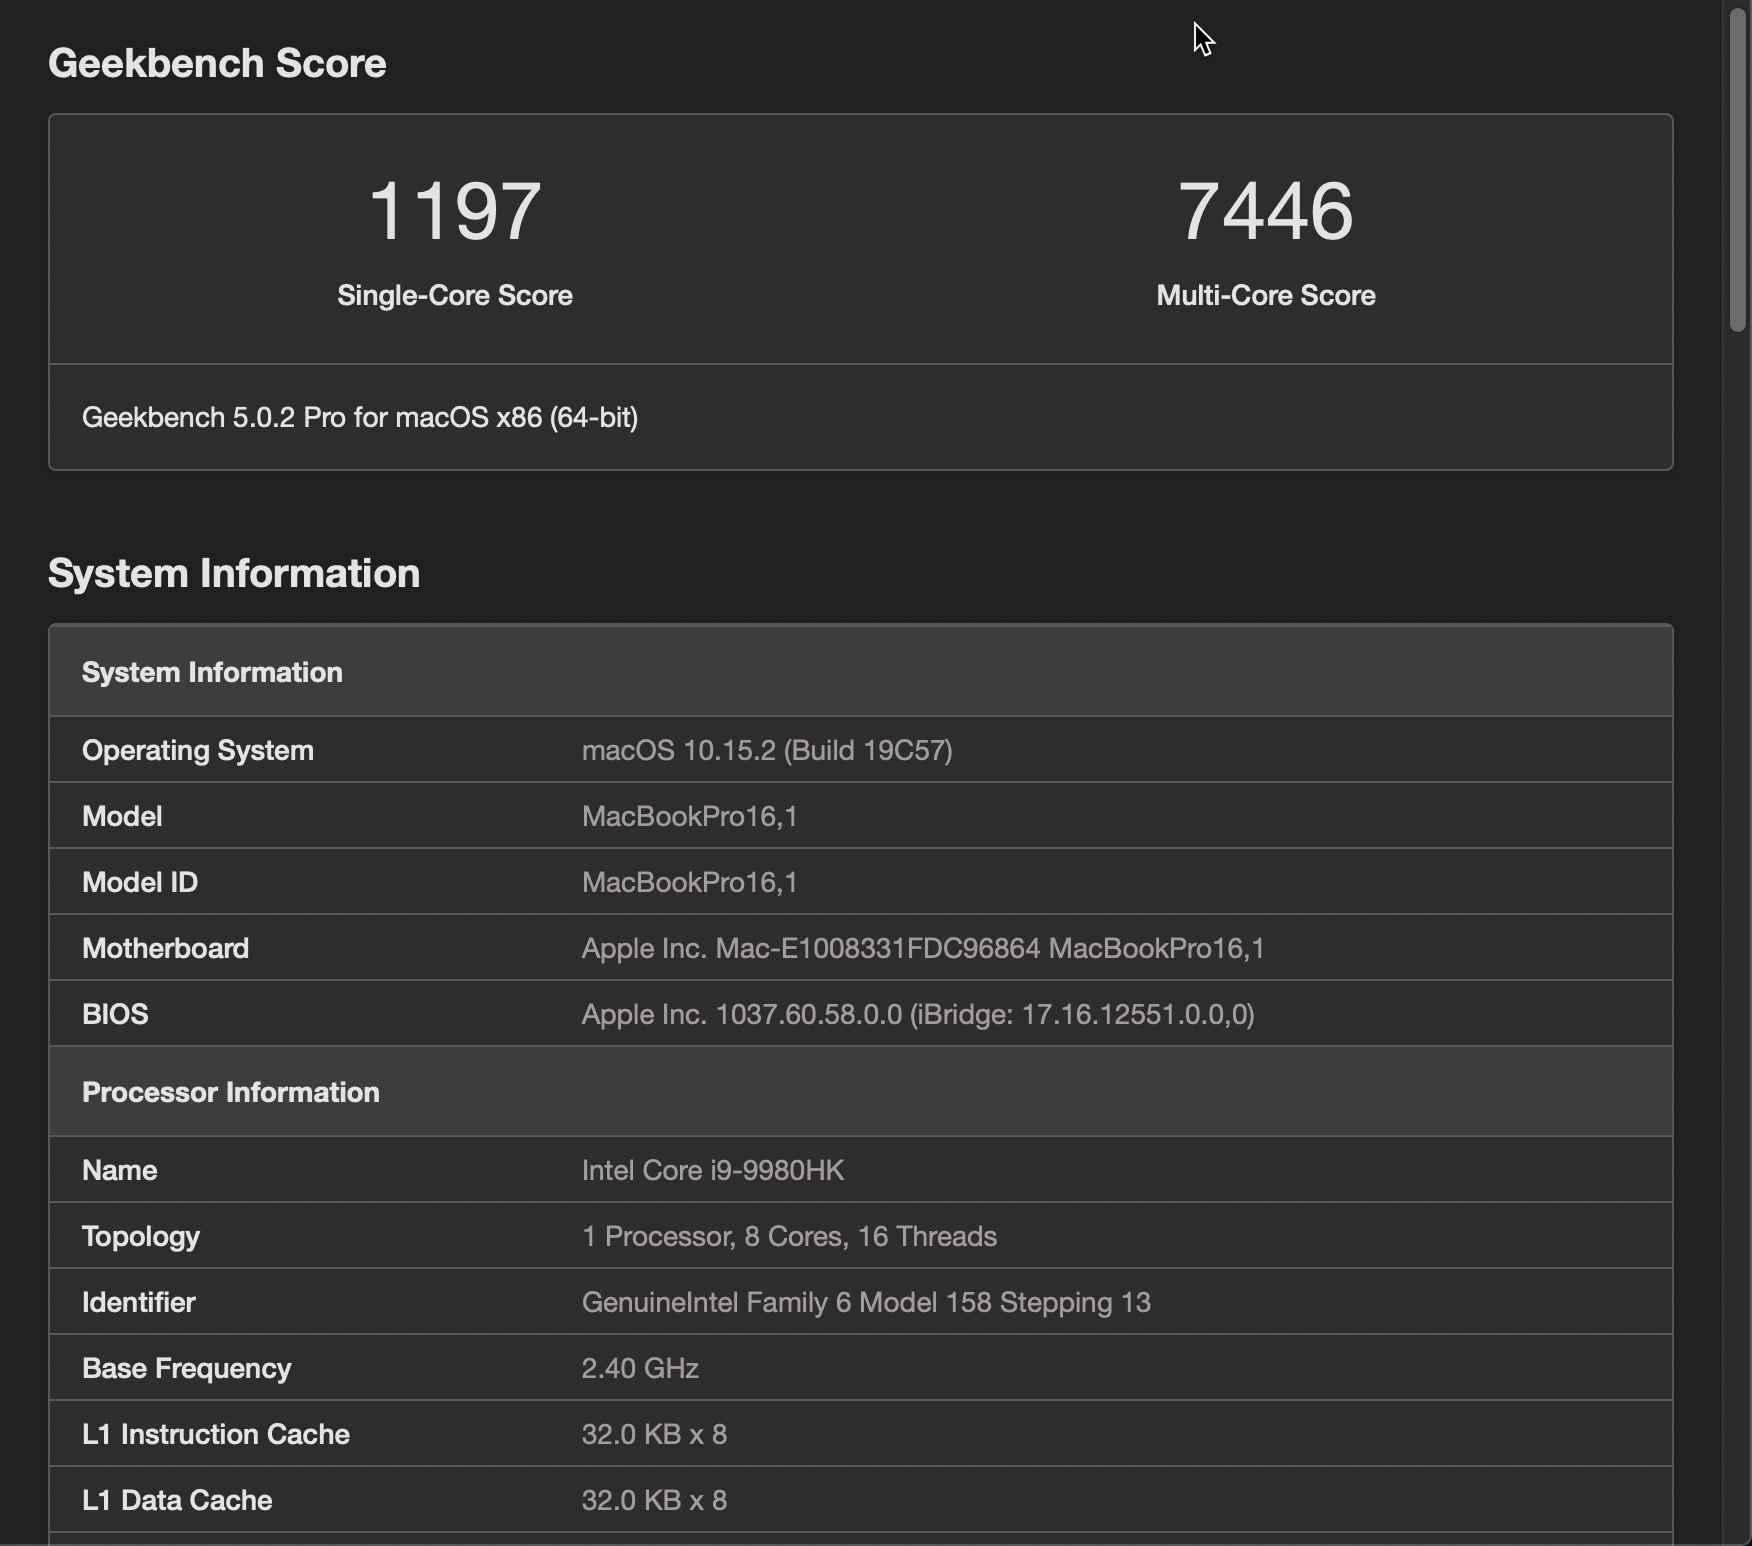Click the BIOS value with iBridge version

click(918, 1014)
